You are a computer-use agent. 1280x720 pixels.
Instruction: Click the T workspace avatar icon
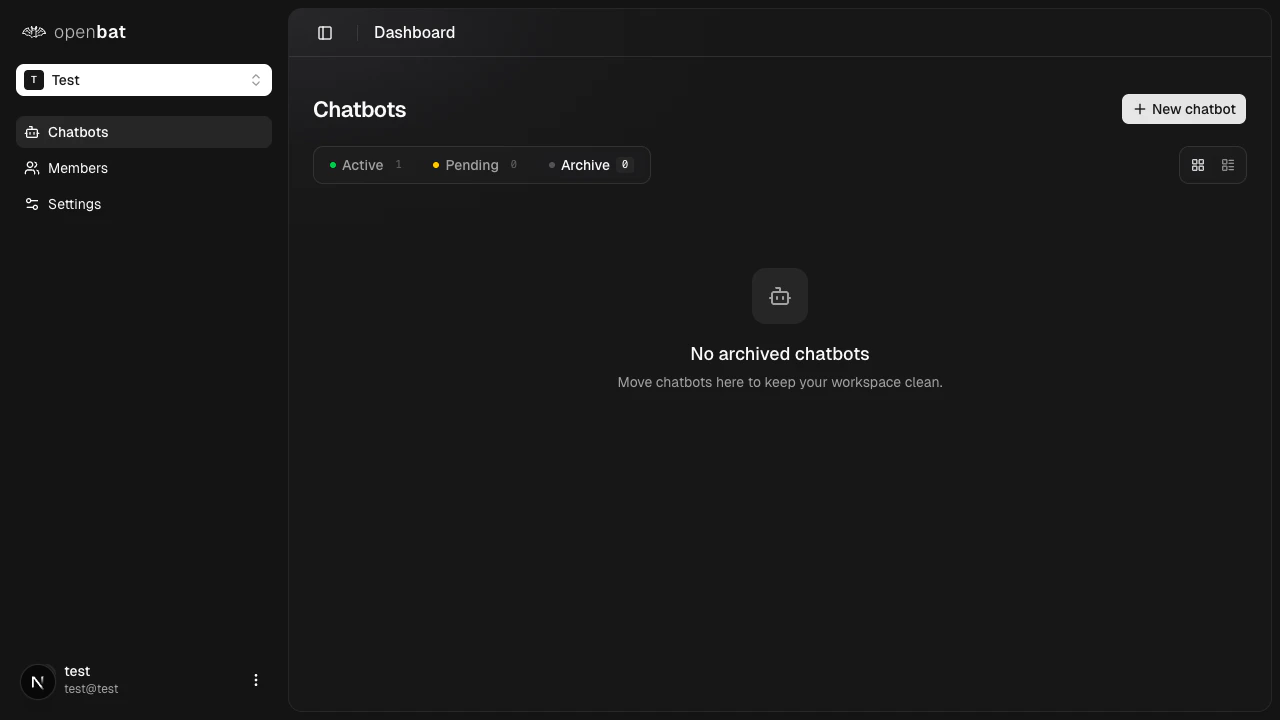pos(34,79)
